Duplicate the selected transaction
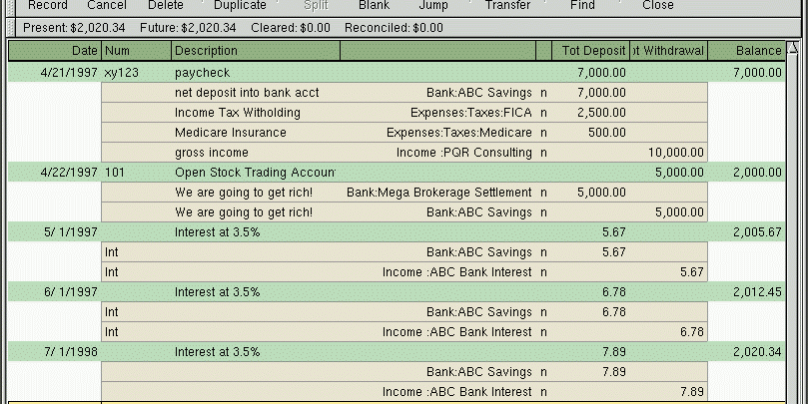The image size is (808, 404). 240,6
